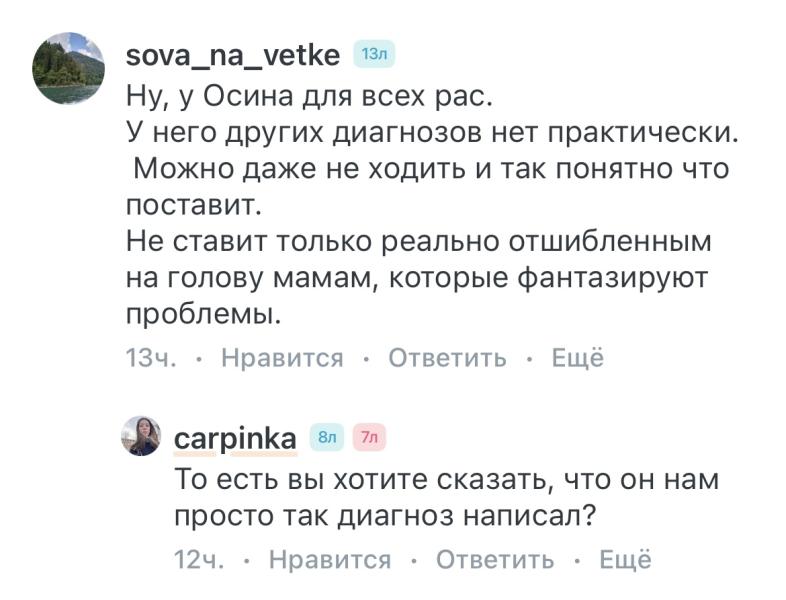The width and height of the screenshot is (786, 600).
Task: Click the pink 7л badge beside carpinka
Action: [x=369, y=438]
